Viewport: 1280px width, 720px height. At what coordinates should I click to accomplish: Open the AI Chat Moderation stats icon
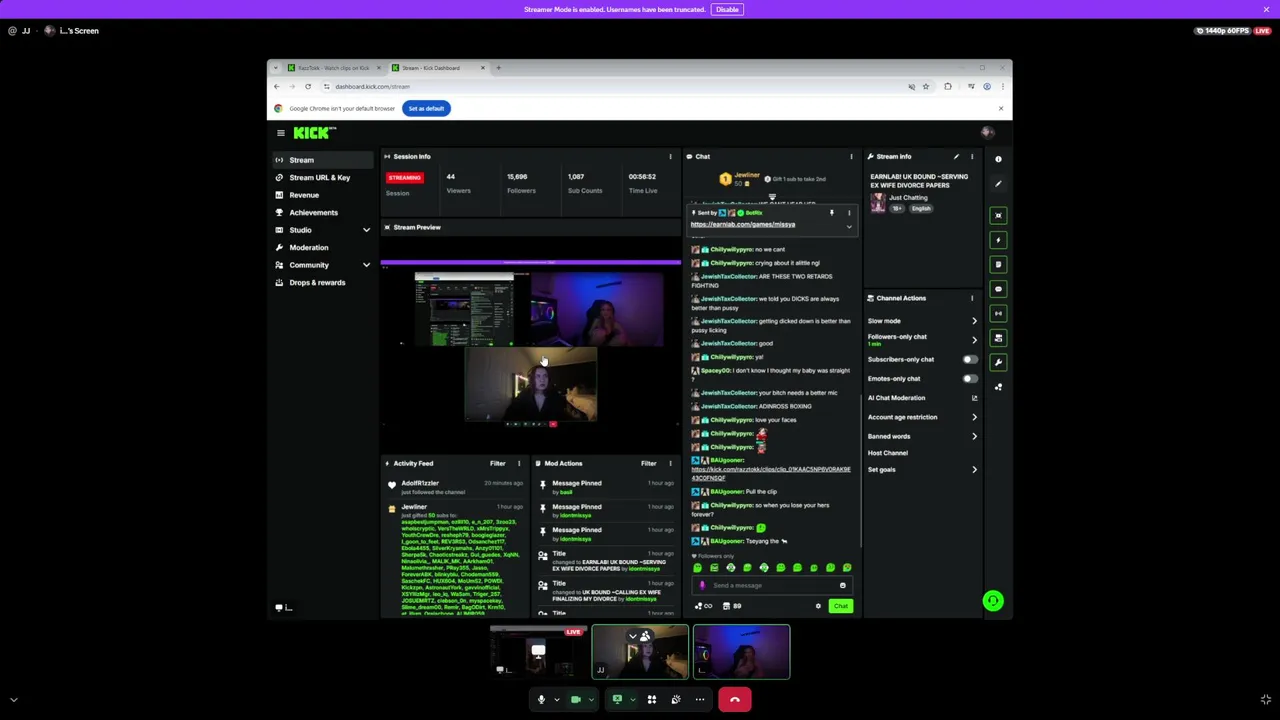tap(974, 398)
